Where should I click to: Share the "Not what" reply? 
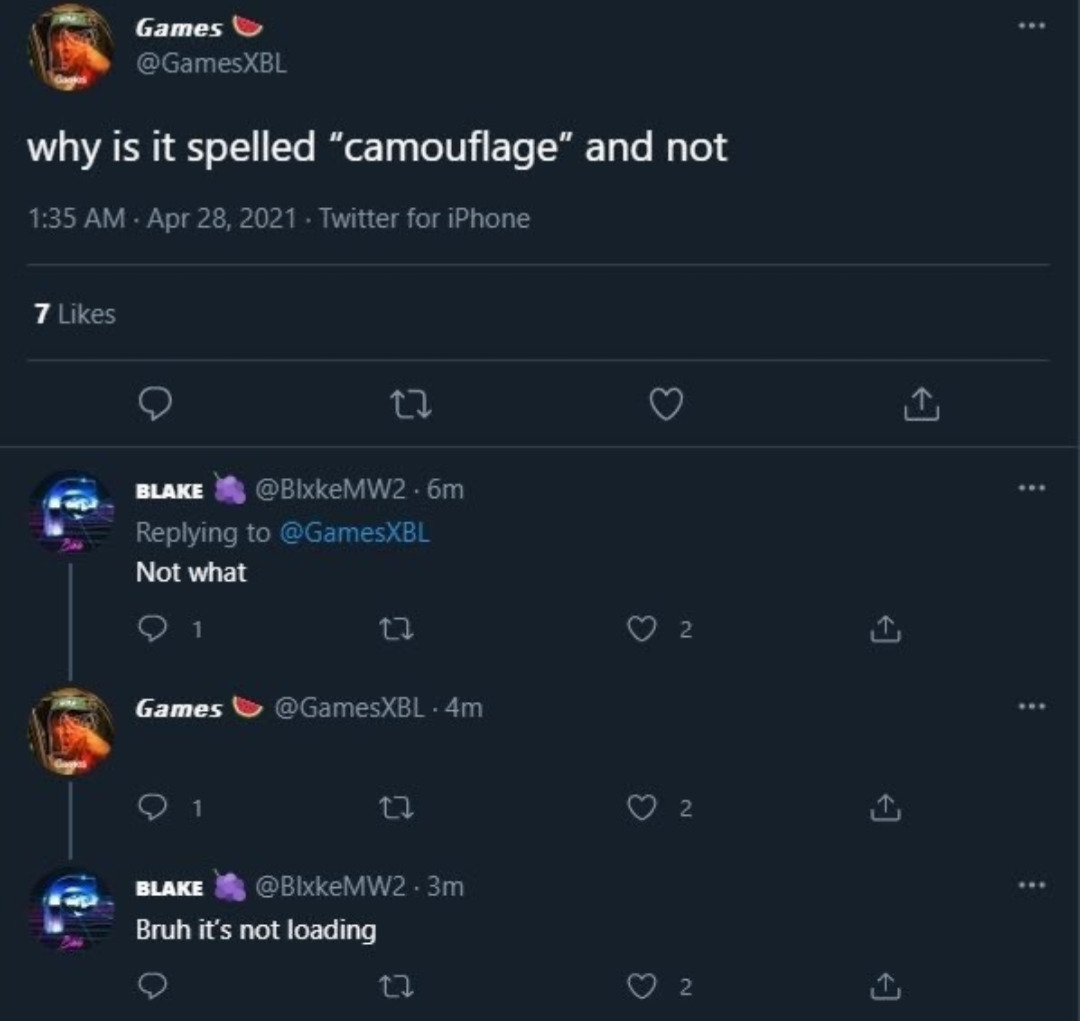887,629
